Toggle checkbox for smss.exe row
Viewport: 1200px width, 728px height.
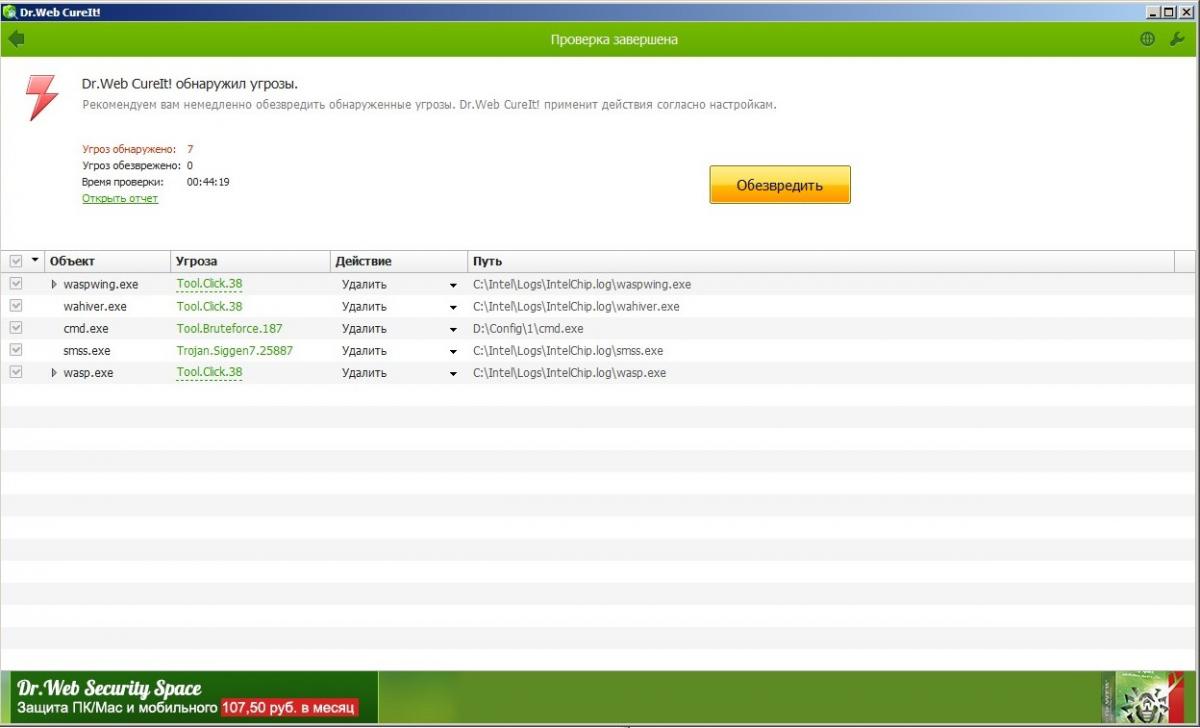16,350
